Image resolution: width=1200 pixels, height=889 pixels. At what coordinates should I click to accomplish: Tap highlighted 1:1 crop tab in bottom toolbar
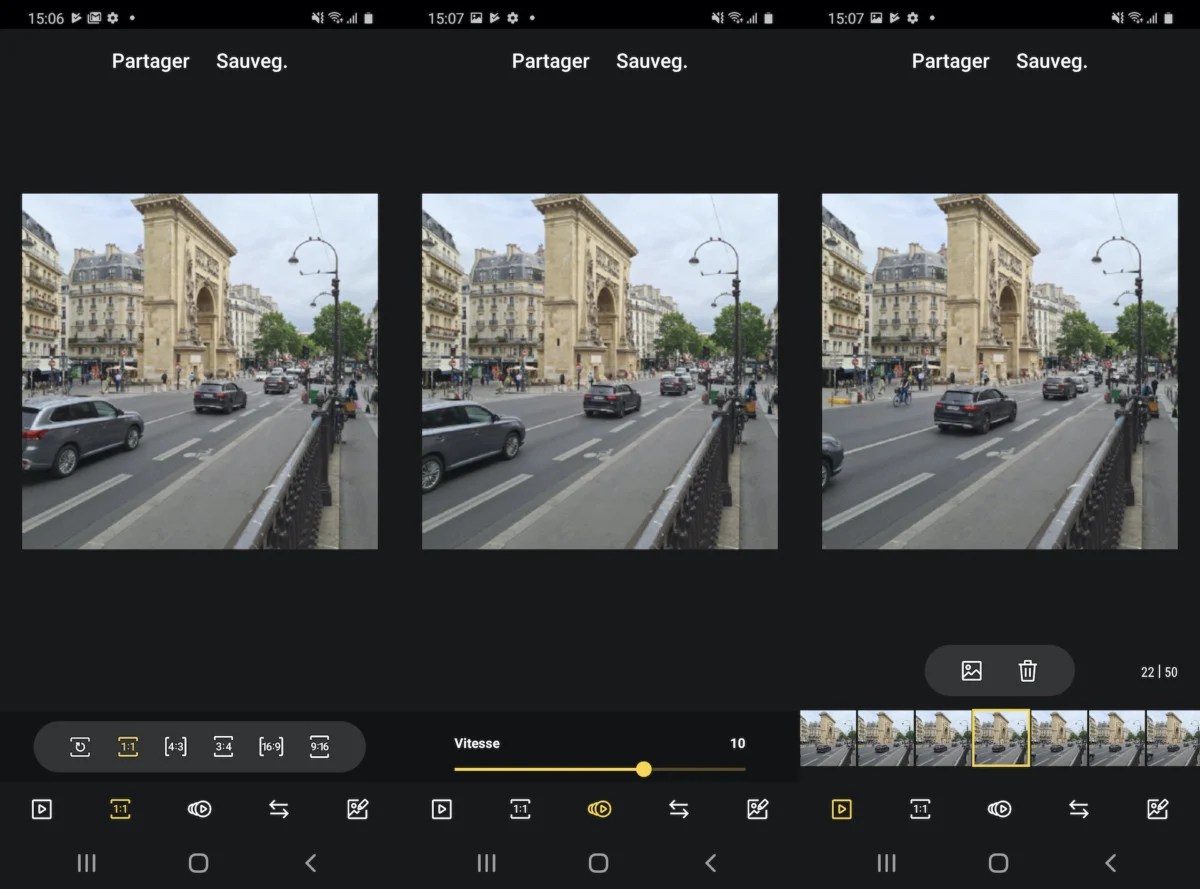click(x=120, y=810)
